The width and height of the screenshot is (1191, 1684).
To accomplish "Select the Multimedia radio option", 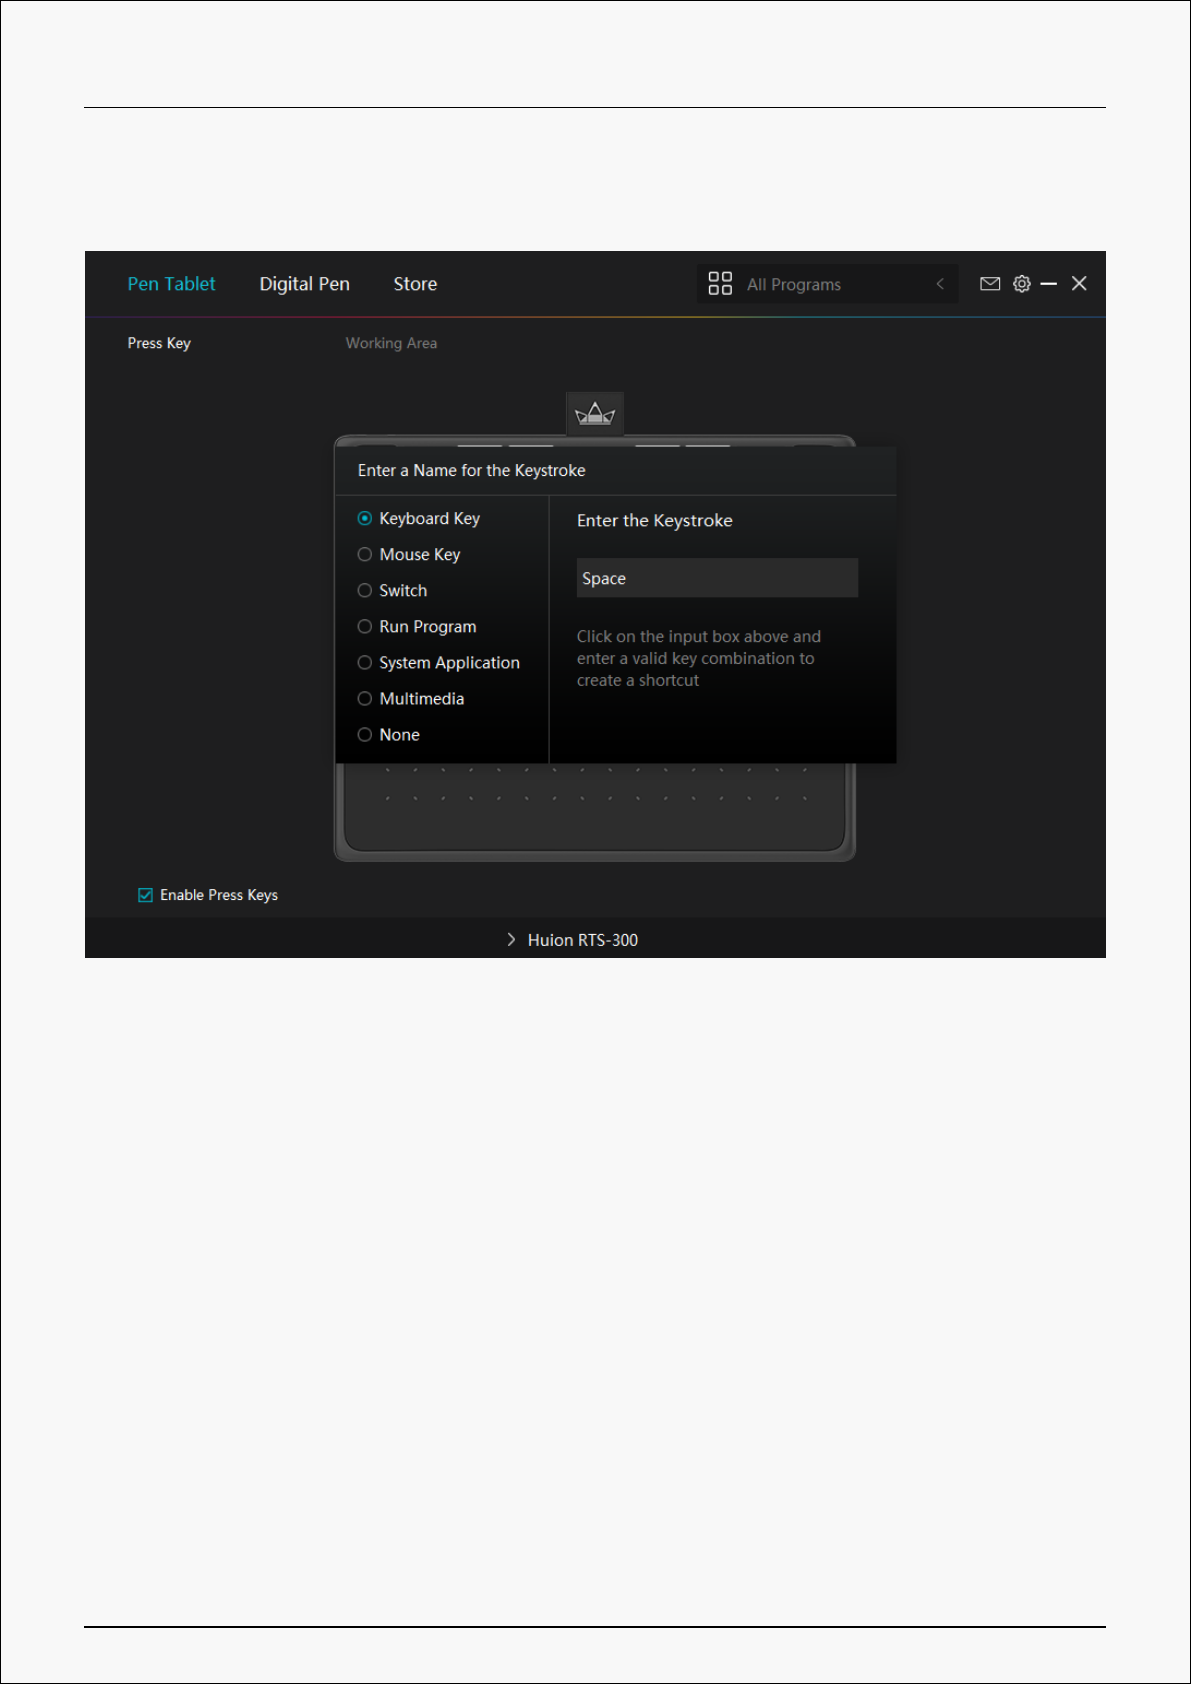I will [365, 699].
